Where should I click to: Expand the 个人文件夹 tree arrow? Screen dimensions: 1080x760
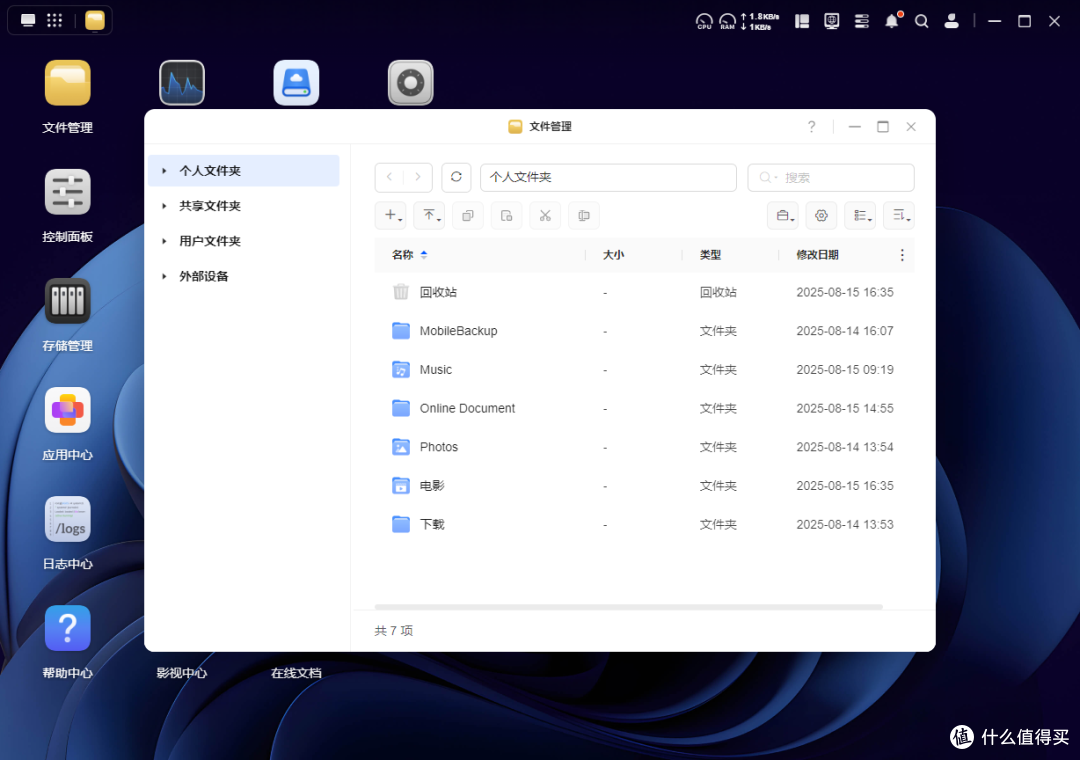(164, 171)
